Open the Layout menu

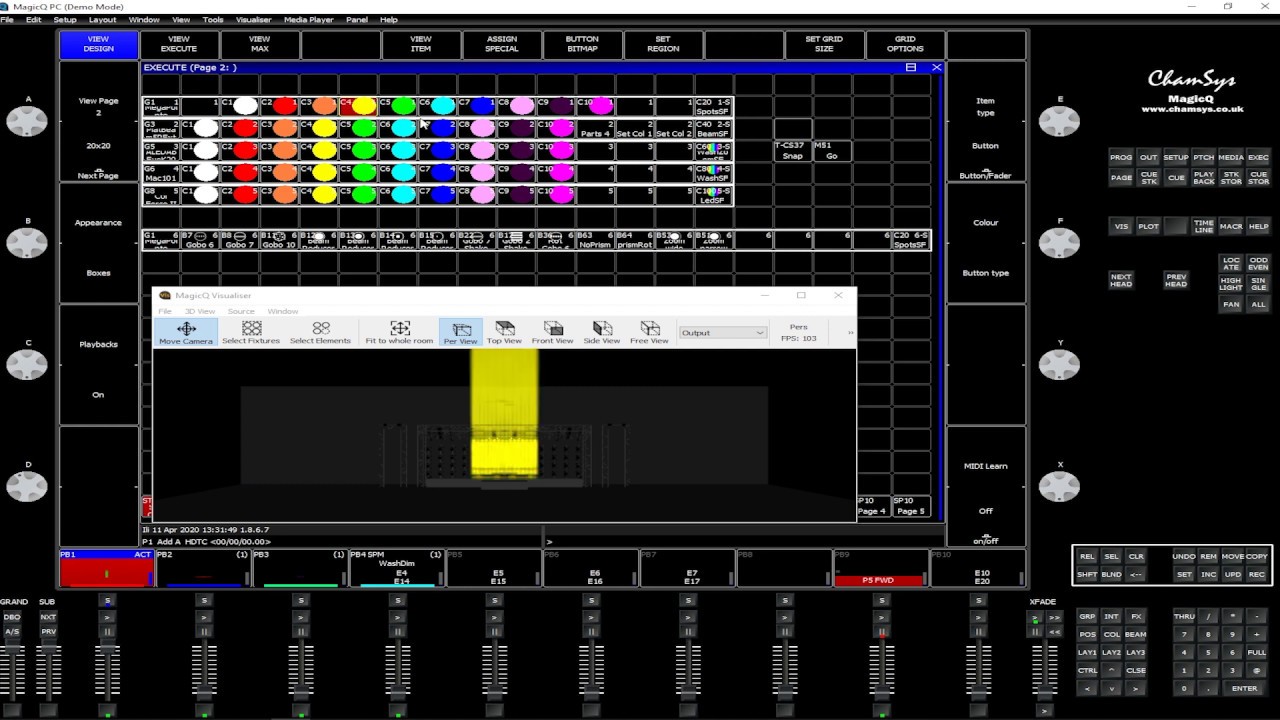(x=102, y=19)
